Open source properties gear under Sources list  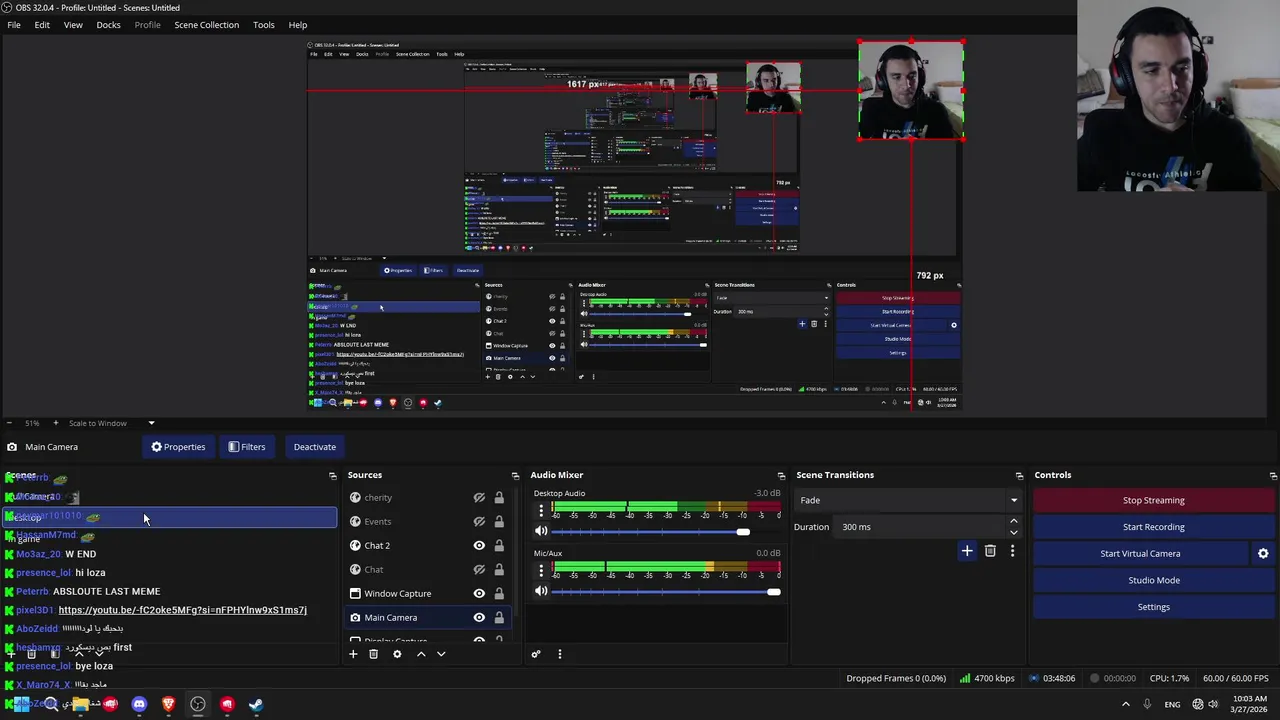[397, 654]
